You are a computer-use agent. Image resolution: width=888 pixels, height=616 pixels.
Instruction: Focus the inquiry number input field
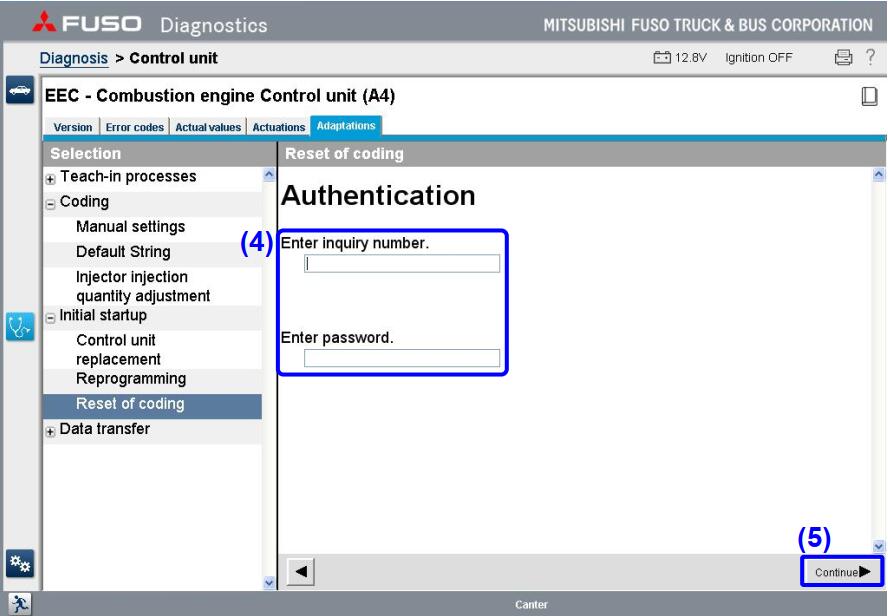tap(402, 263)
